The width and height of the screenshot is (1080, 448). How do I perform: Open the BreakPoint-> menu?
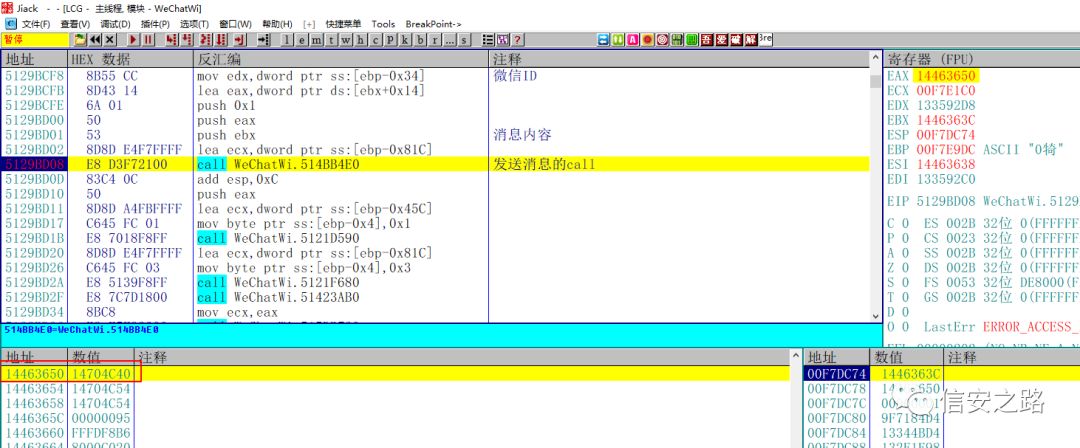point(433,24)
